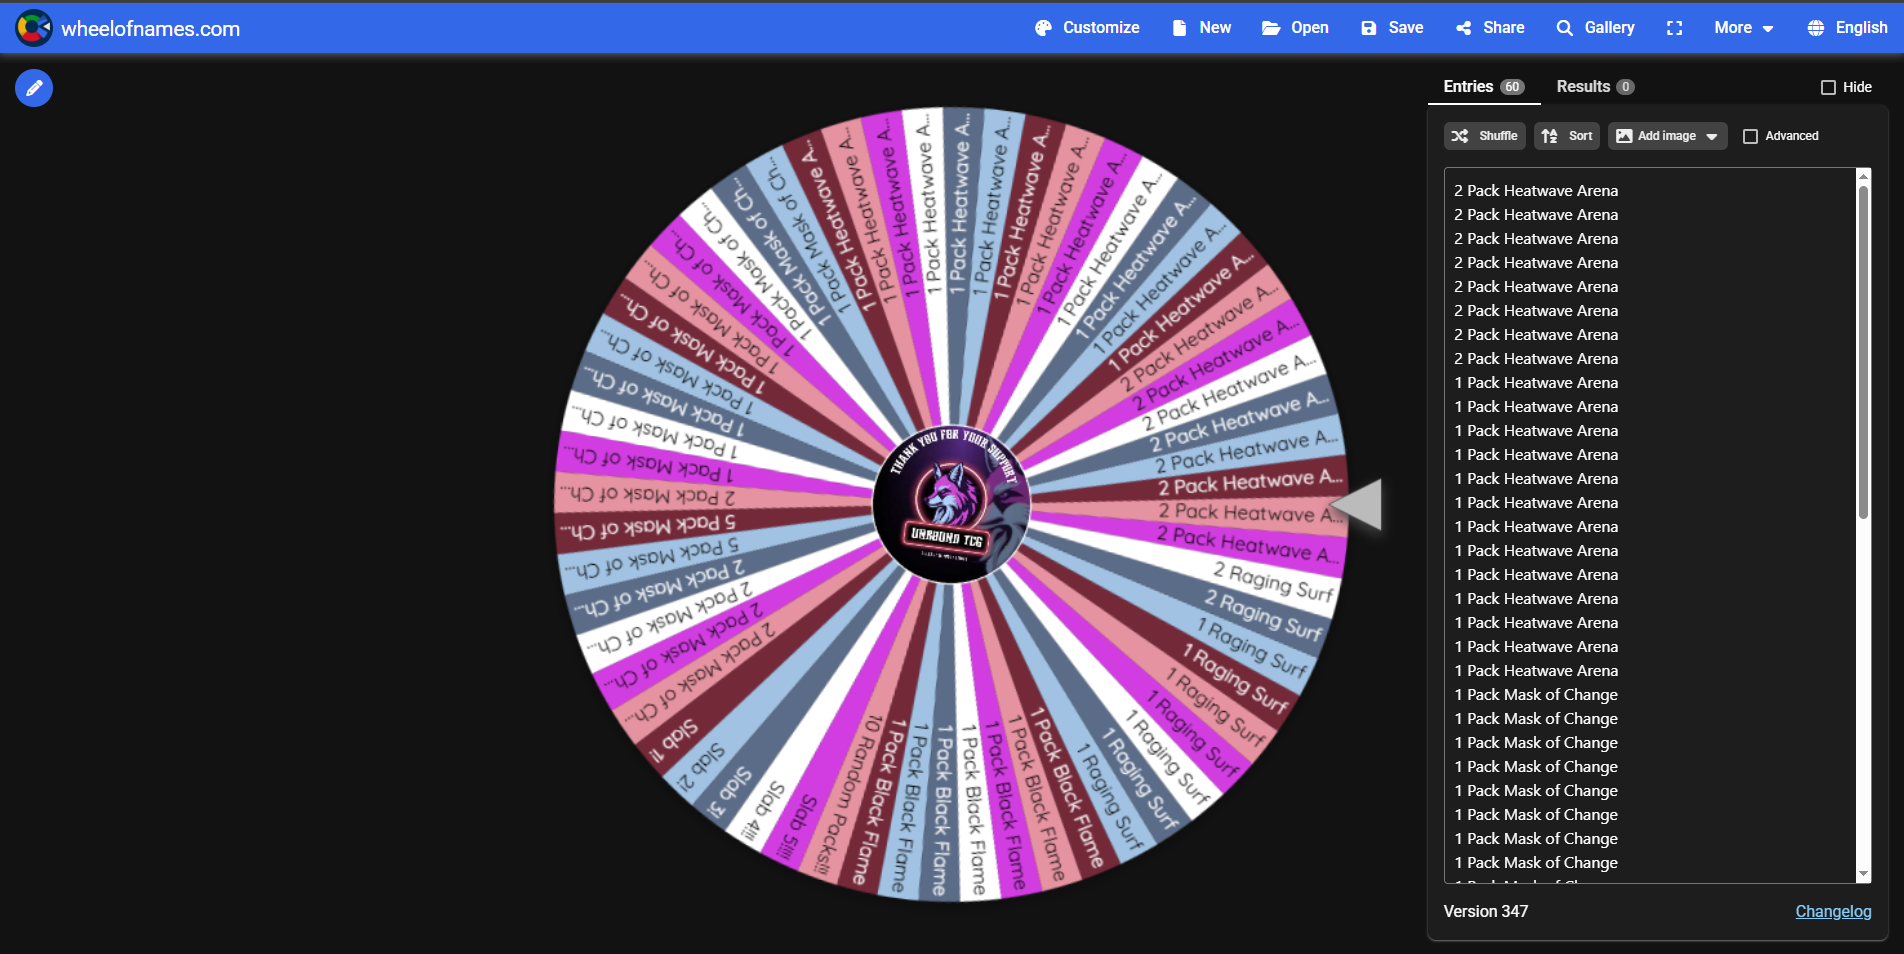Expand the More menu
Screen dimensions: 1904x954
(1743, 28)
